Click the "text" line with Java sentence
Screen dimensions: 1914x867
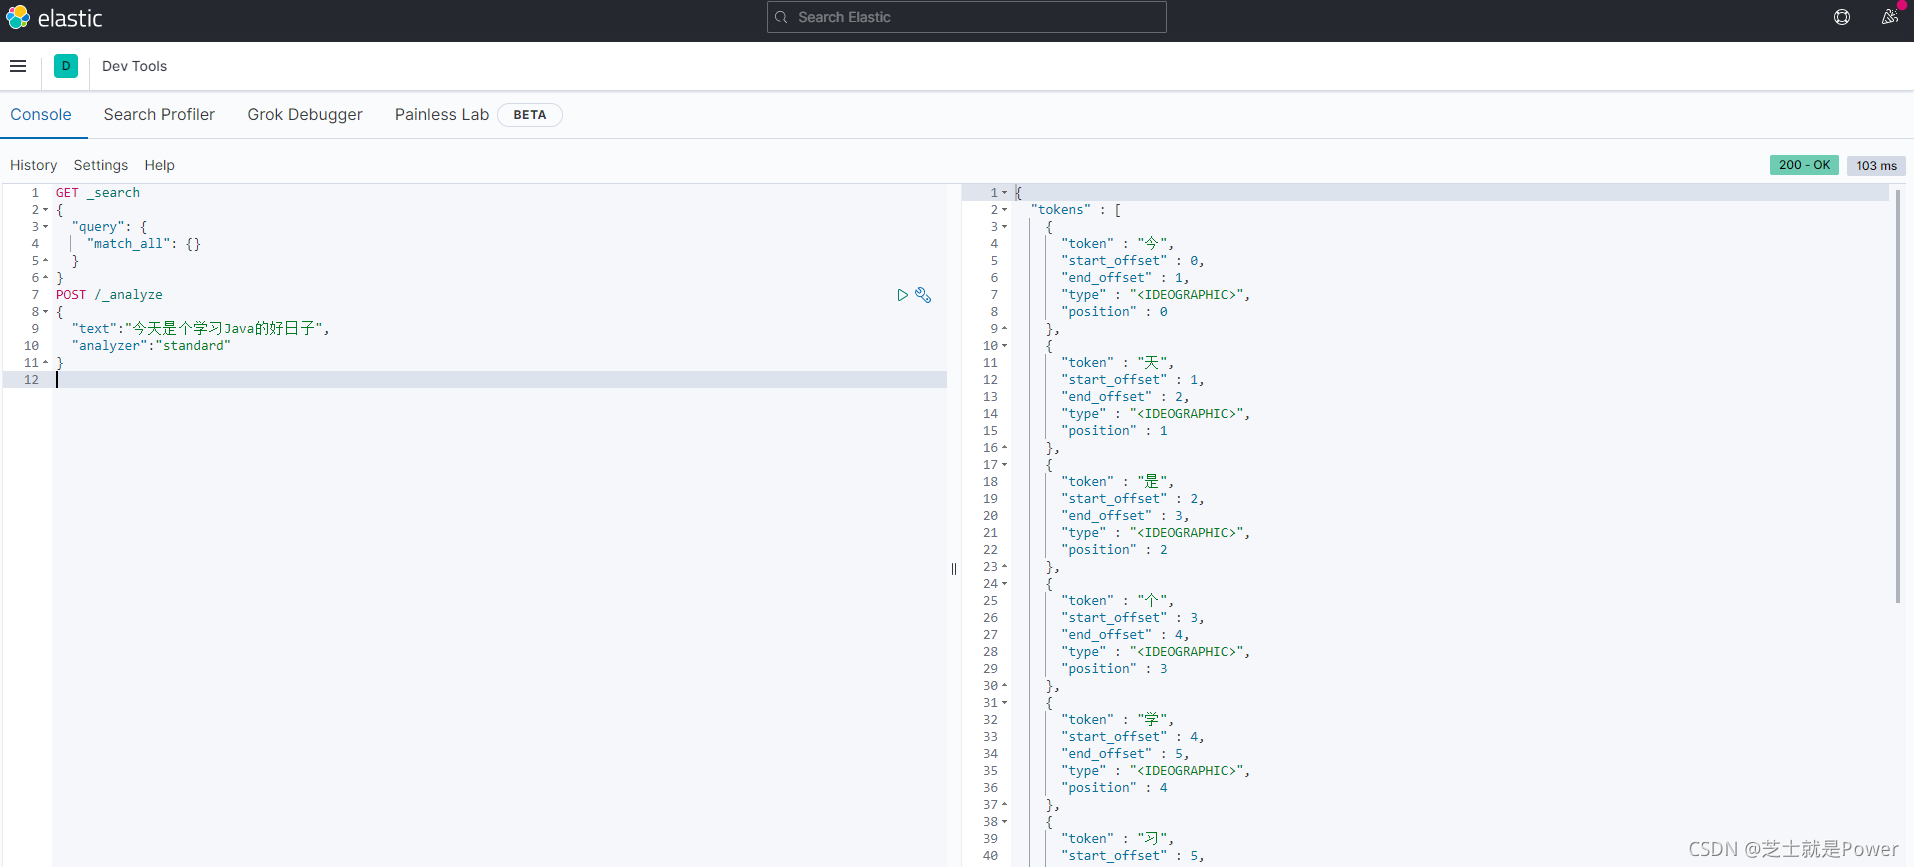[x=200, y=329]
